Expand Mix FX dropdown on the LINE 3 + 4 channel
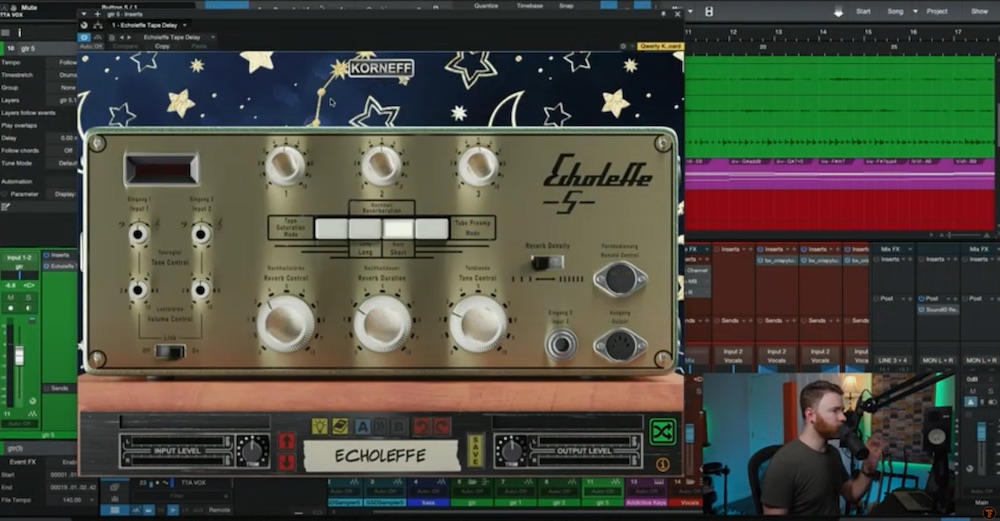The image size is (1000, 521). [x=909, y=249]
